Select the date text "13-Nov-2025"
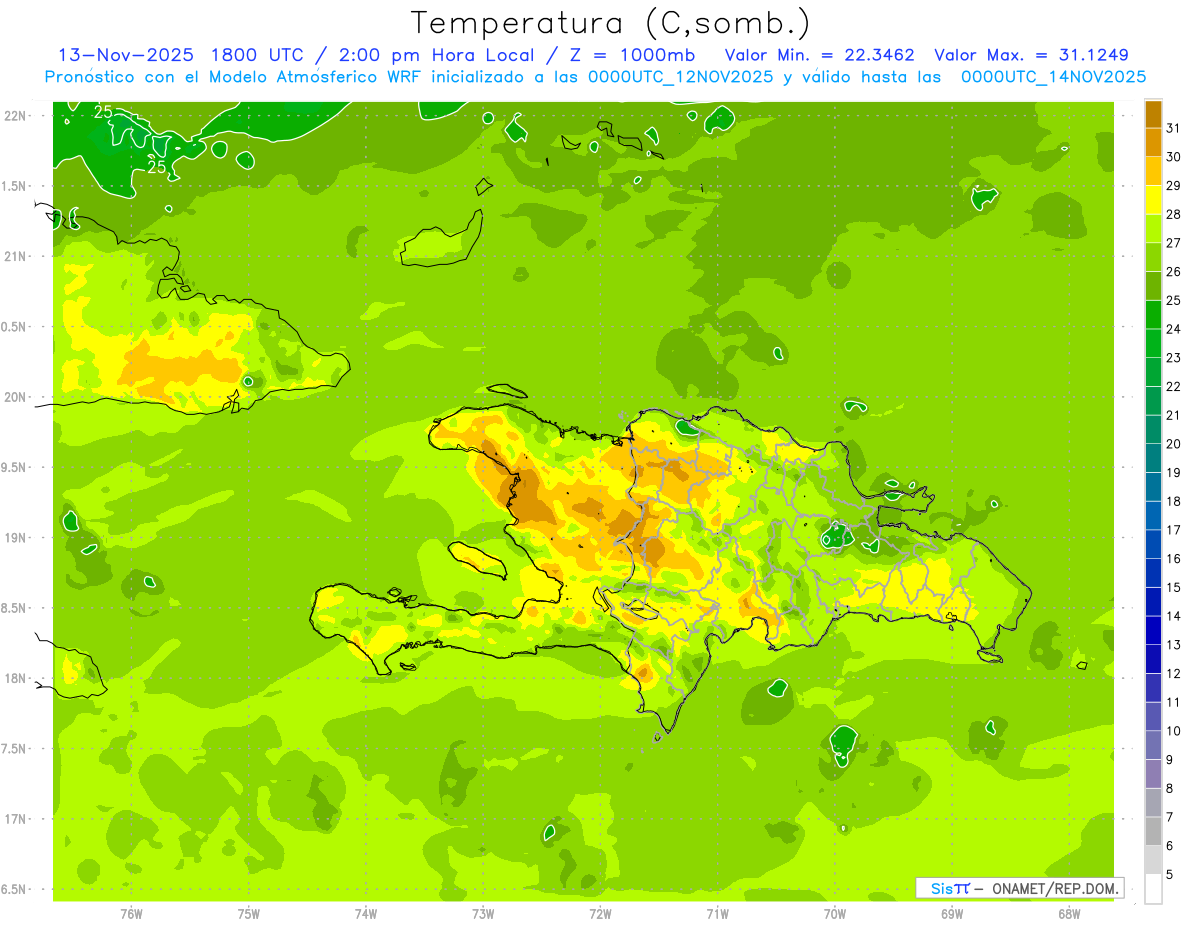The width and height of the screenshot is (1200, 927). [125, 55]
